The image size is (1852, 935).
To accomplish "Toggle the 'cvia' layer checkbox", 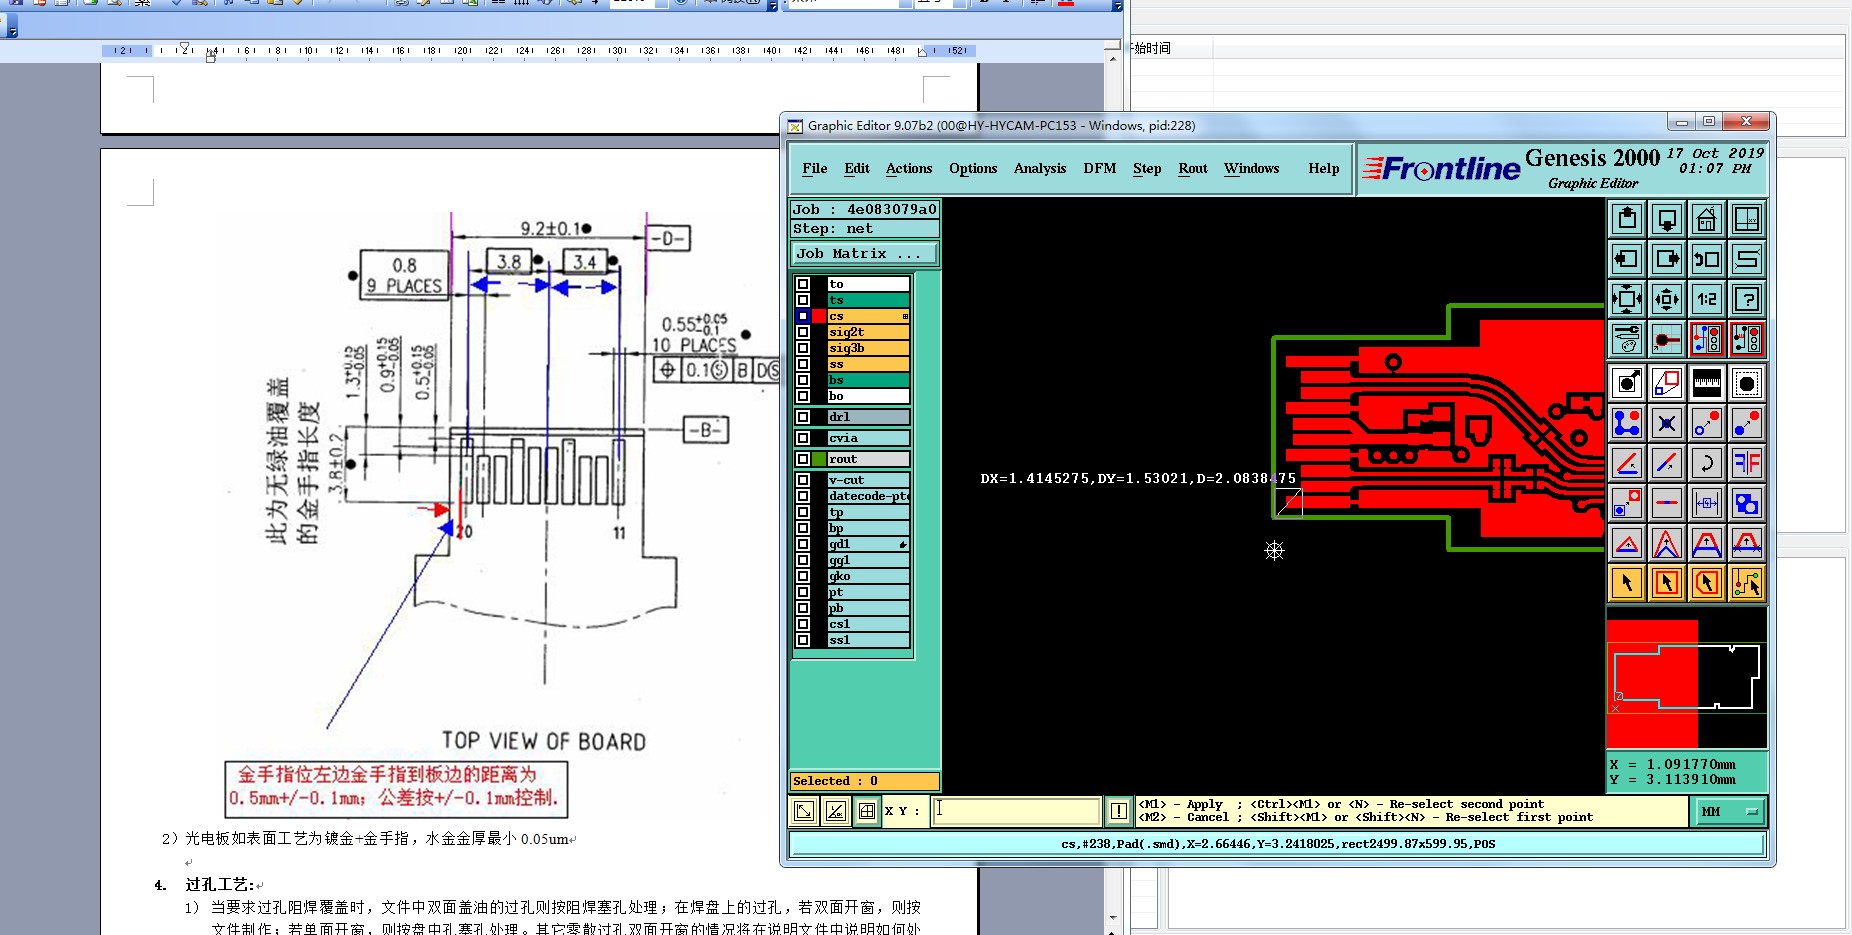I will (x=802, y=438).
